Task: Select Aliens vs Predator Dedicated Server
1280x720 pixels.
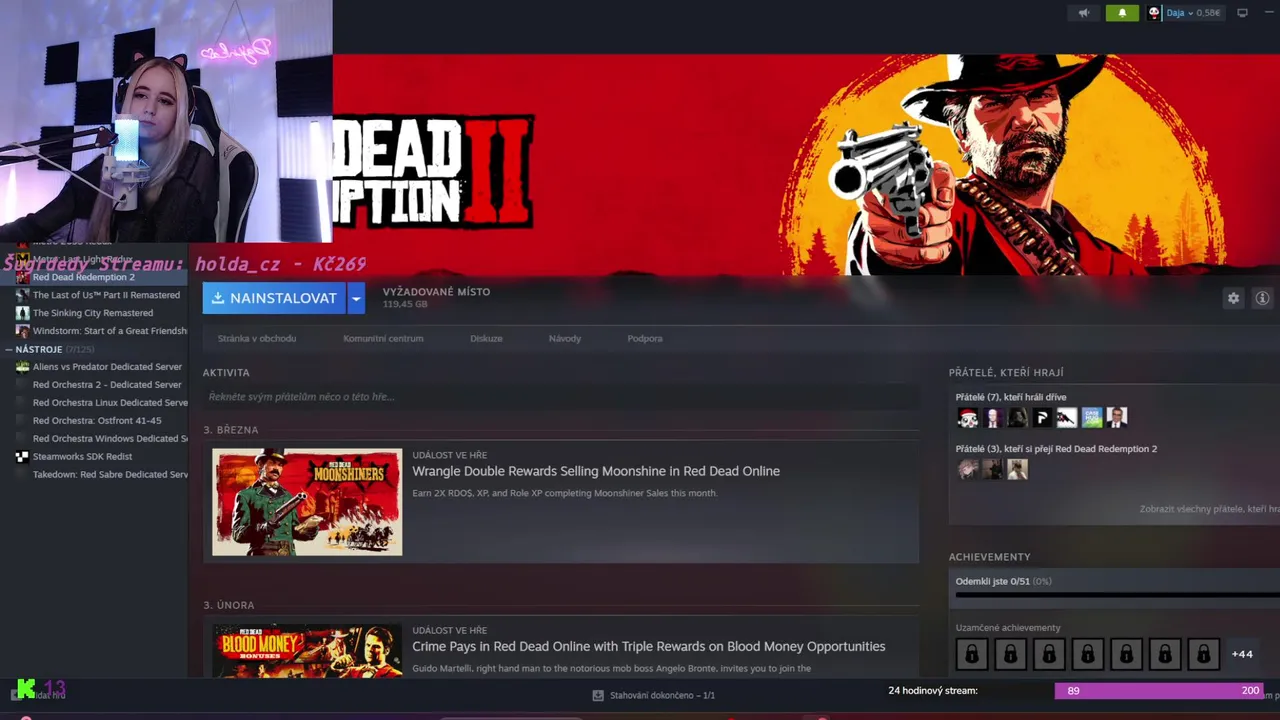Action: pyautogui.click(x=107, y=367)
